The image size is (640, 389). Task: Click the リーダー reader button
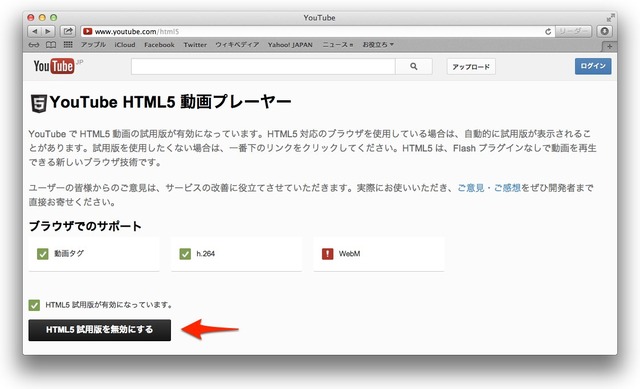click(x=573, y=31)
